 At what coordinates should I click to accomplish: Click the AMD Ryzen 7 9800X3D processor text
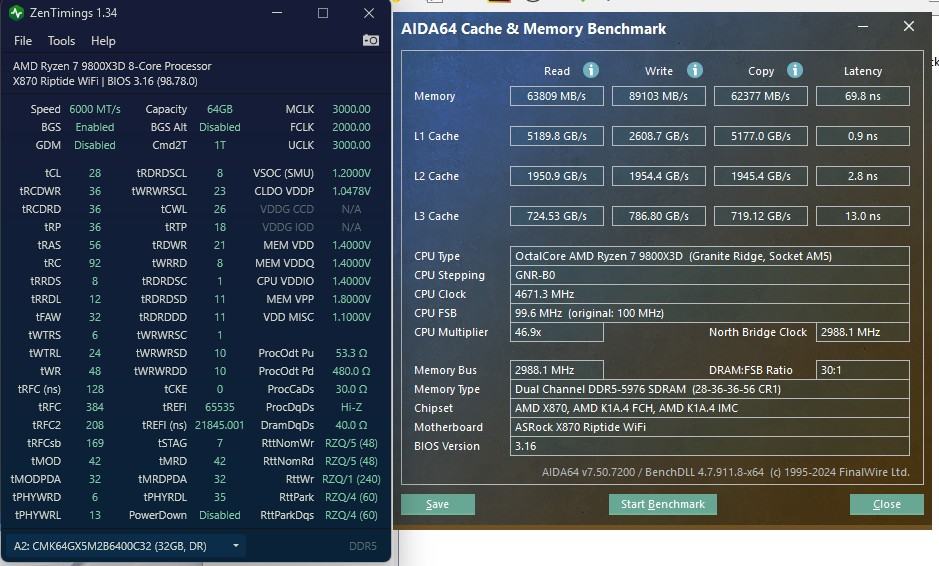tap(112, 66)
